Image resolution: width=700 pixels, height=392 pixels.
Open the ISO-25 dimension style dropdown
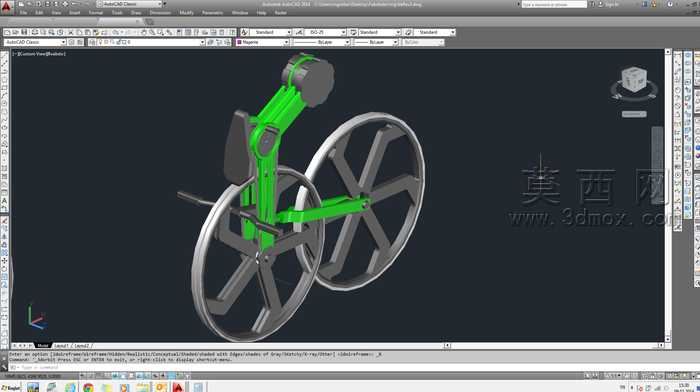point(325,32)
